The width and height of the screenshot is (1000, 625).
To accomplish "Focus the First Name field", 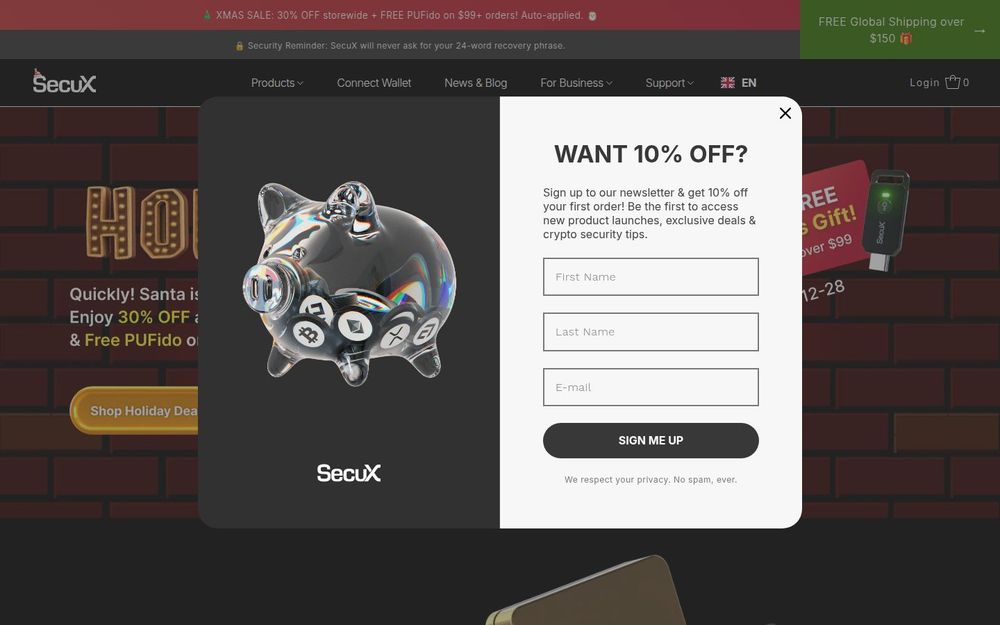I will pyautogui.click(x=651, y=277).
